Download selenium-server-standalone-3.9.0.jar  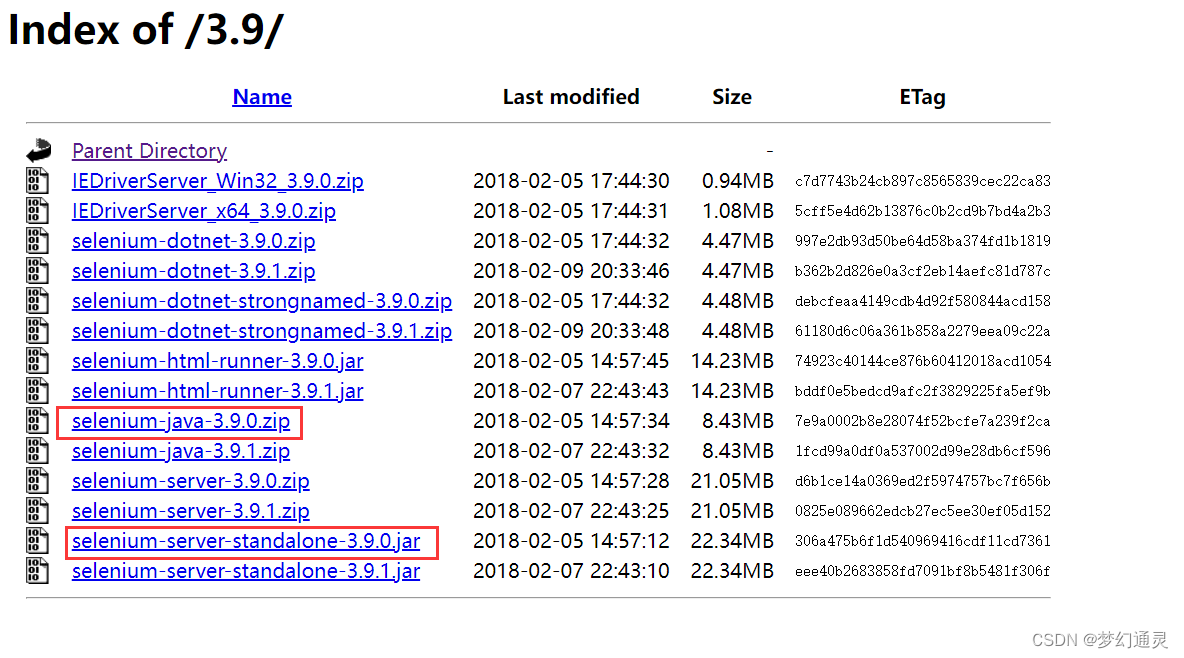(x=246, y=541)
